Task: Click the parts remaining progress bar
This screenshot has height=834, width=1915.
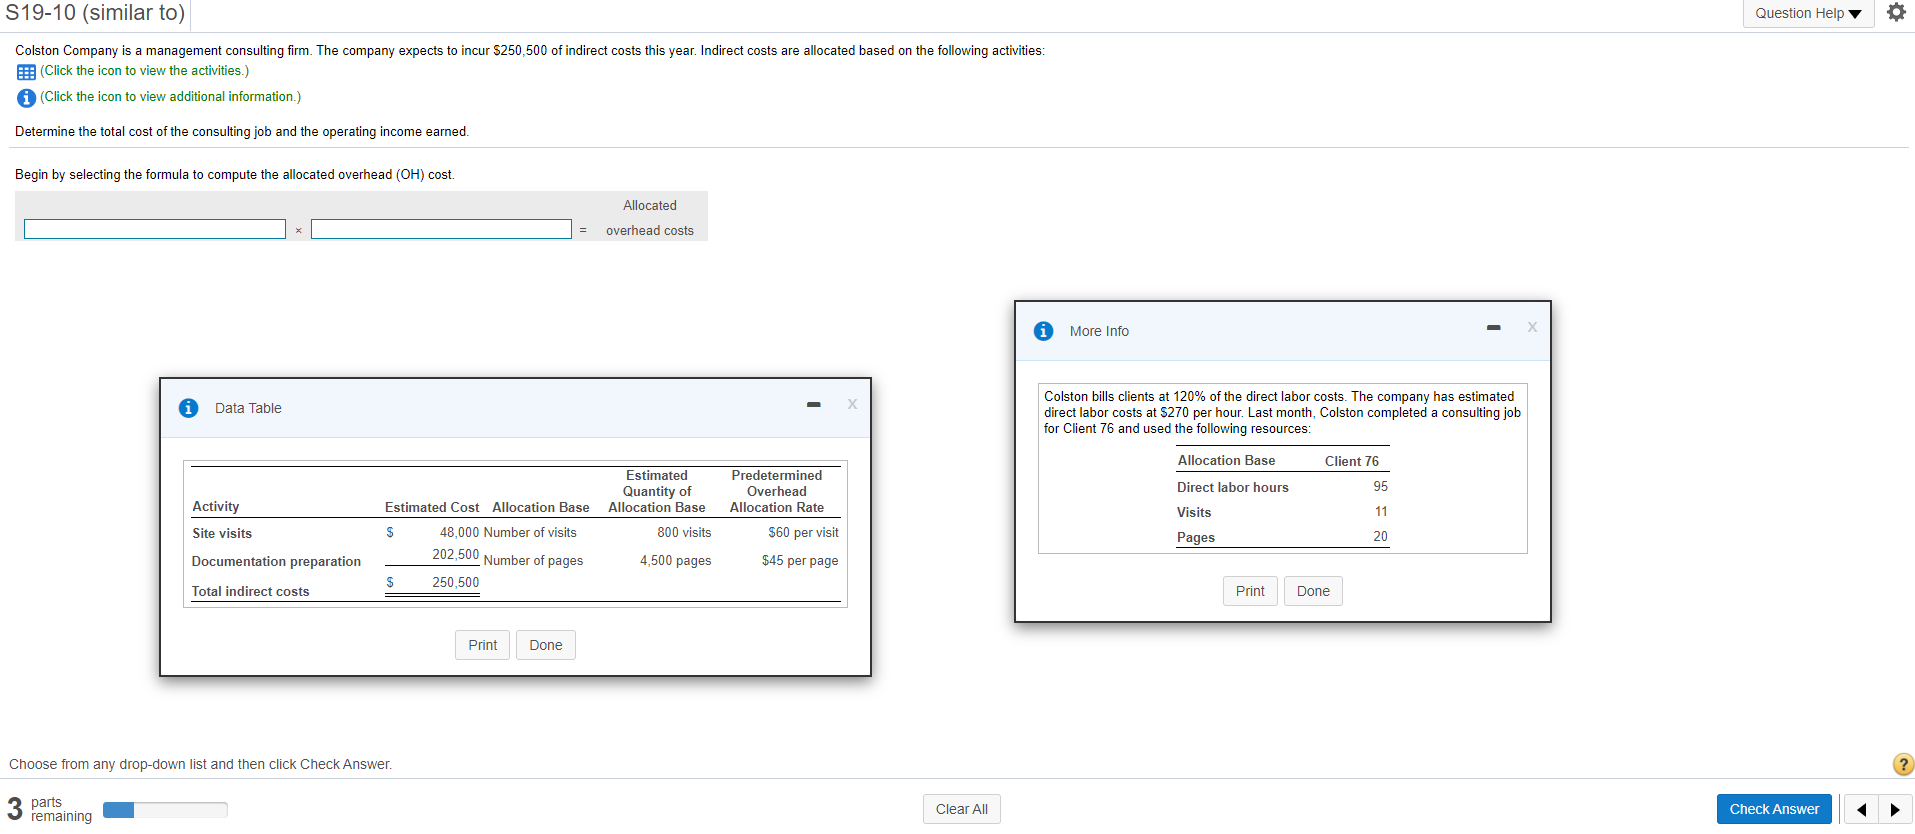Action: click(165, 810)
